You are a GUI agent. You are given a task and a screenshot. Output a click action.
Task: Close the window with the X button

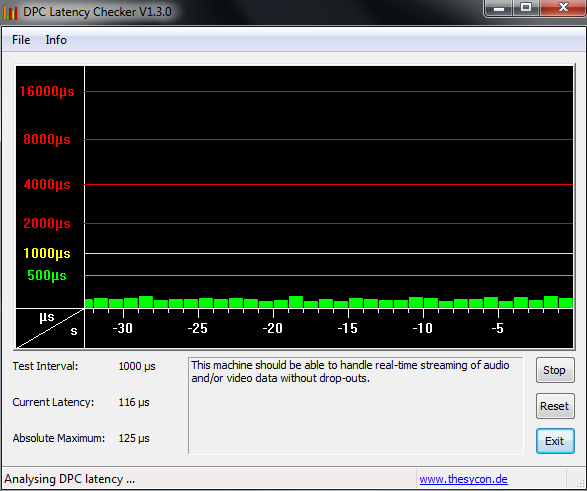(563, 8)
